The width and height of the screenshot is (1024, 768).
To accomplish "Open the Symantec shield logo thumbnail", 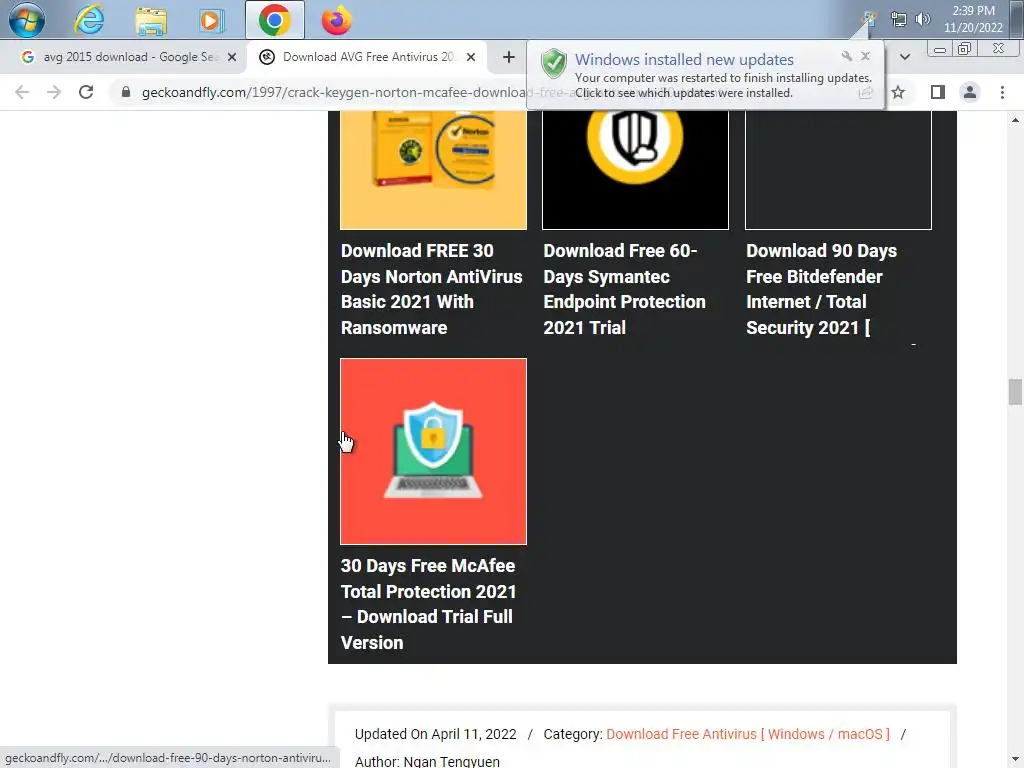I will 635,170.
